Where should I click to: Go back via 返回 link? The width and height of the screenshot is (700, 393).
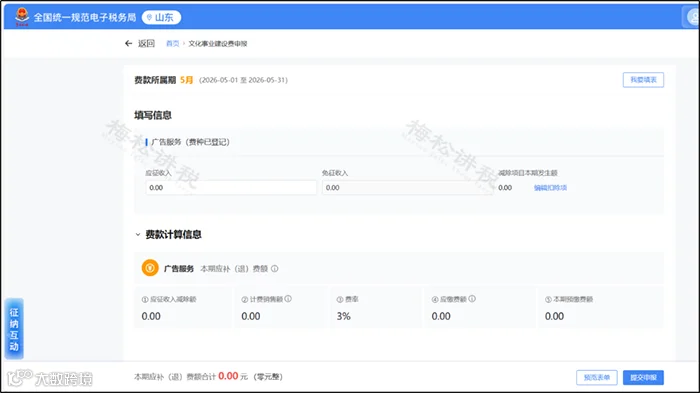(x=146, y=43)
